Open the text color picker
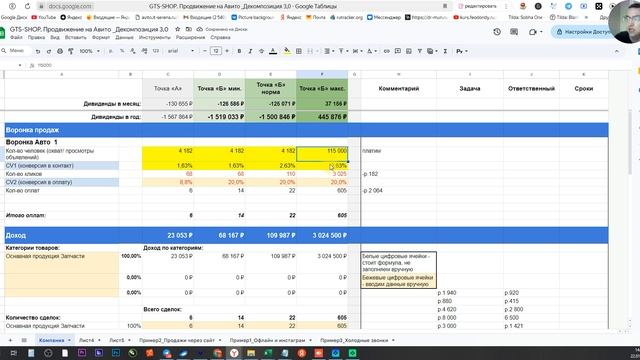The width and height of the screenshot is (640, 360). (273, 51)
